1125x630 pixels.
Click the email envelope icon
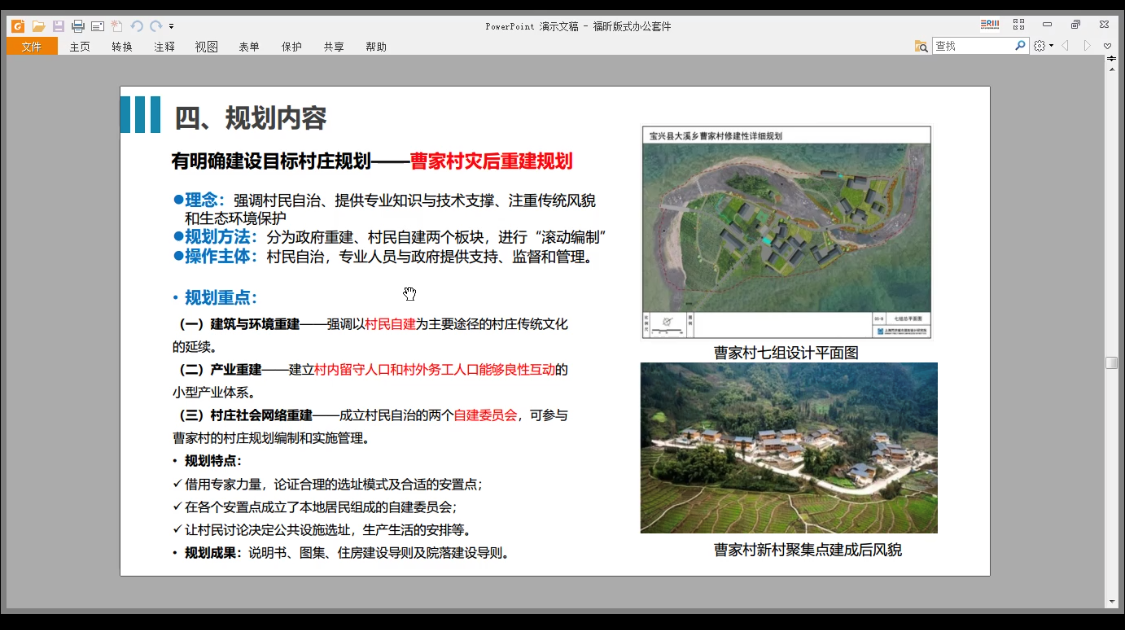pos(97,26)
